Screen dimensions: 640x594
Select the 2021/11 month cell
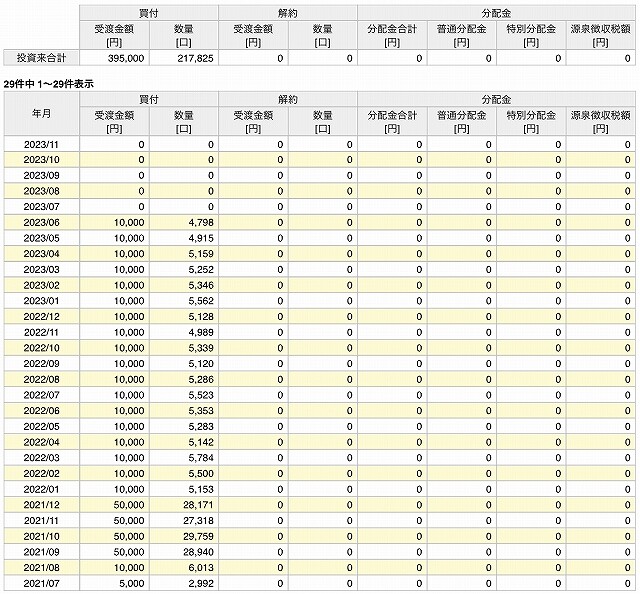(x=41, y=521)
